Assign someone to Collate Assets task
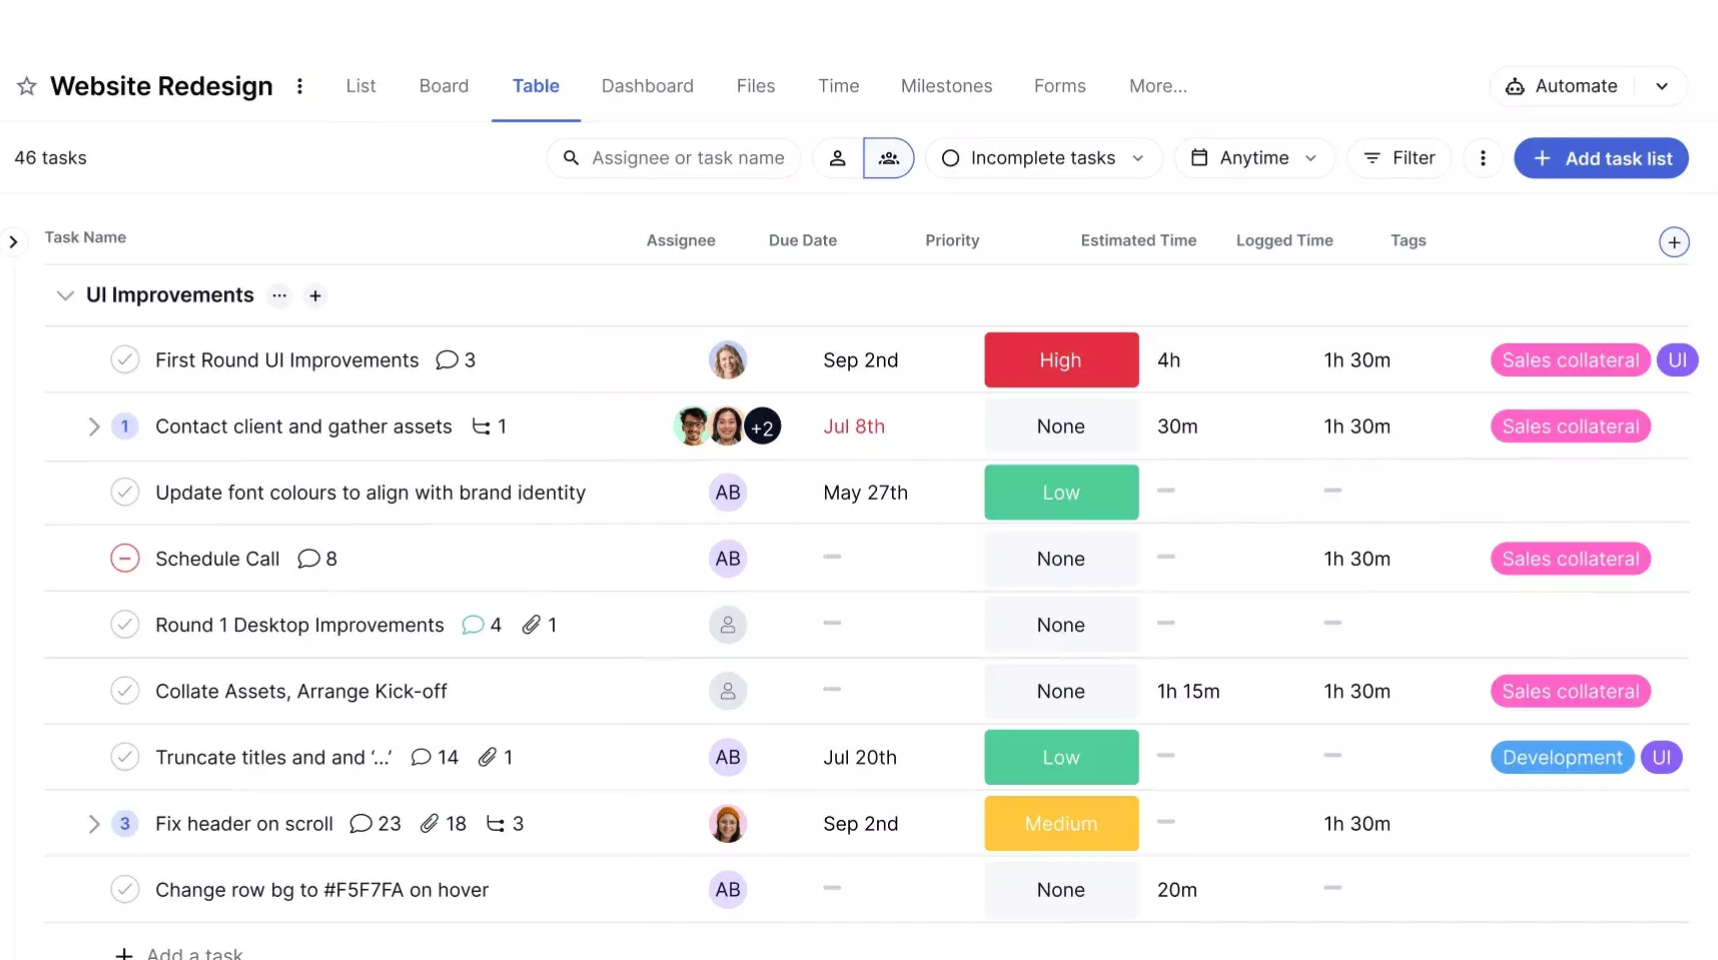The height and width of the screenshot is (960, 1718). point(728,691)
